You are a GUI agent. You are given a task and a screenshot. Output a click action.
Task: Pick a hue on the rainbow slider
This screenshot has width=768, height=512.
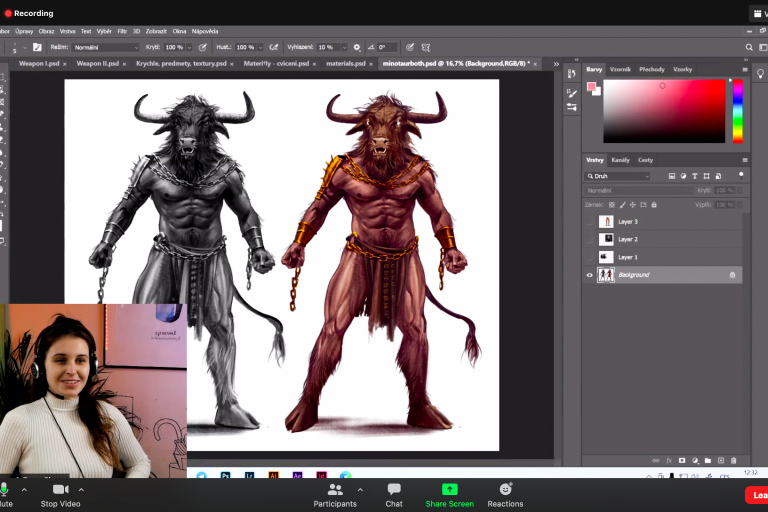[738, 110]
